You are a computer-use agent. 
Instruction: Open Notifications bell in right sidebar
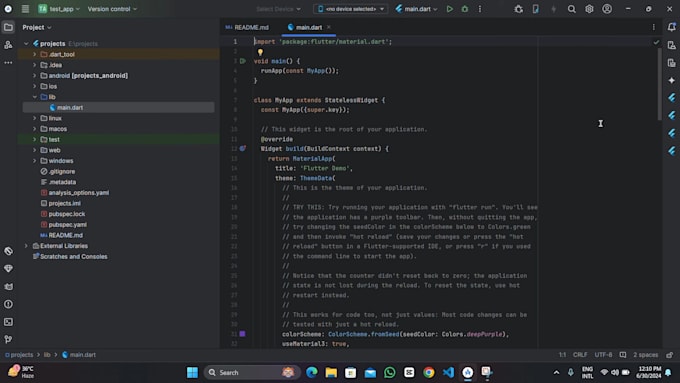672,27
